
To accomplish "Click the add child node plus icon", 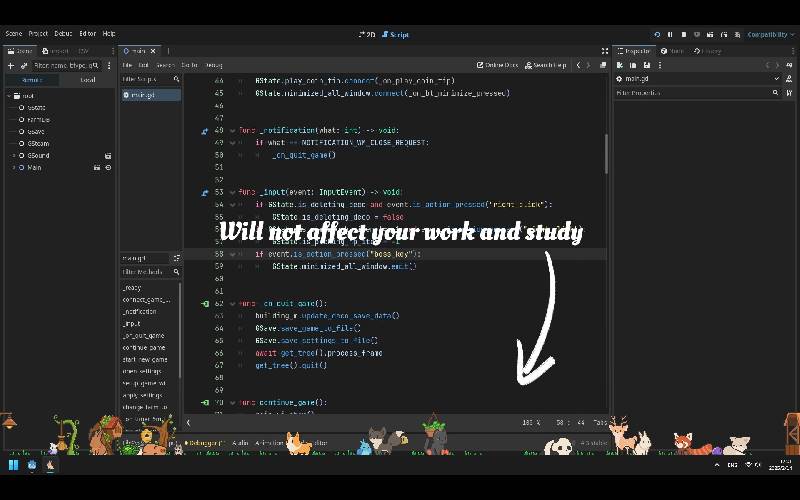I will 10,65.
